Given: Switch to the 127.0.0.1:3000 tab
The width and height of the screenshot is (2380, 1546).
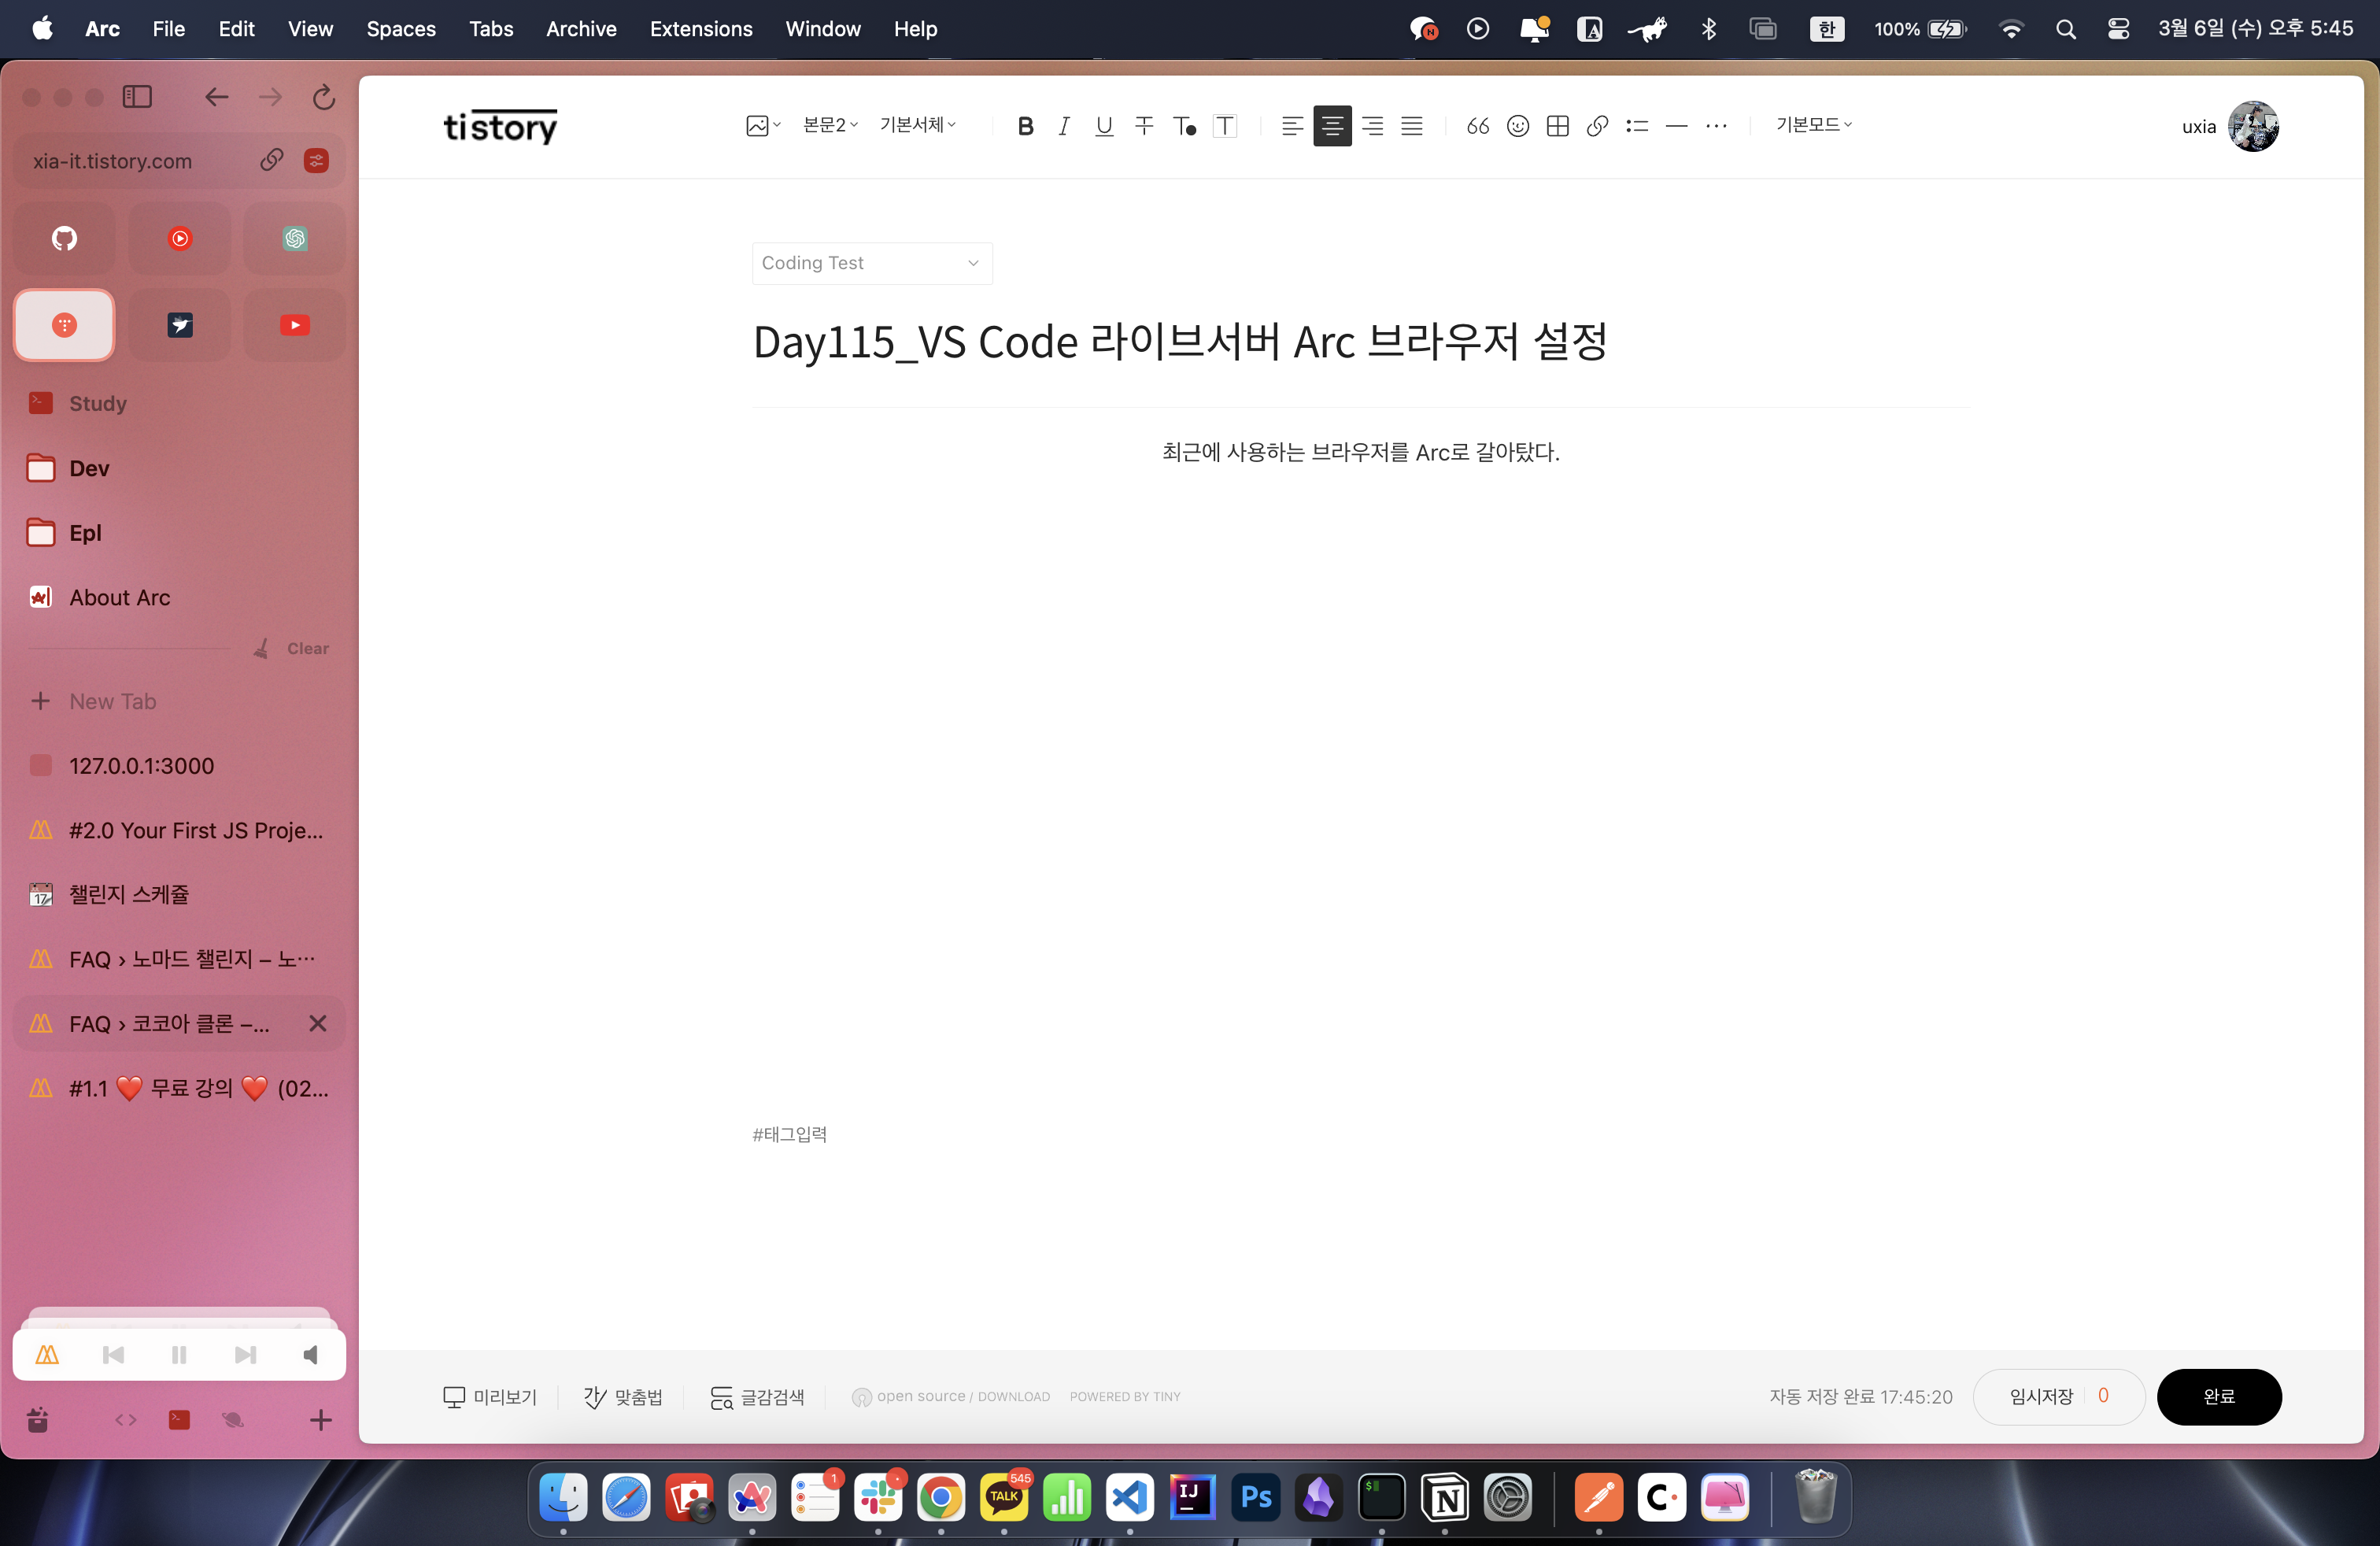Looking at the screenshot, I should coord(141,766).
